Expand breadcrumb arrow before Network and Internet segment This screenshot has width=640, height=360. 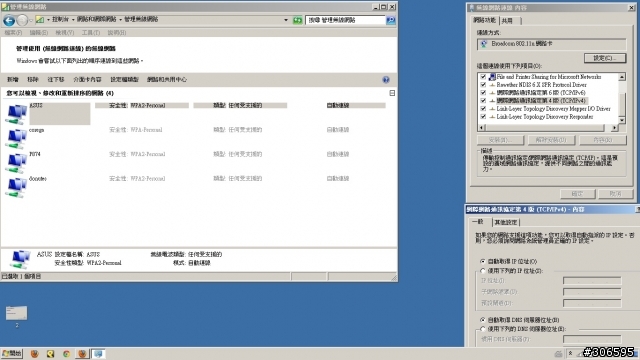coord(73,20)
